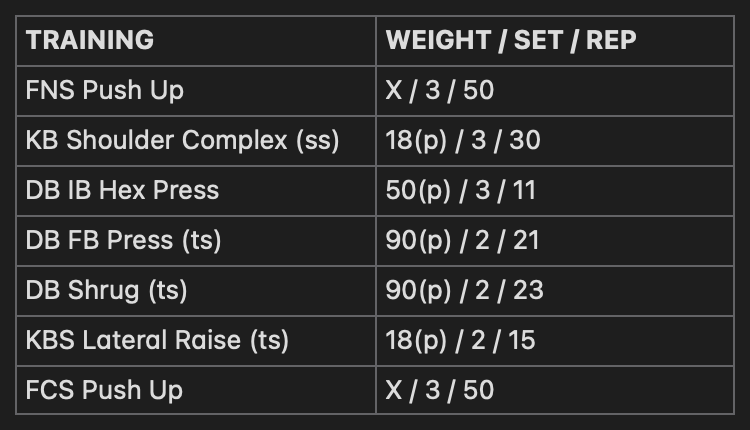Select the DB IB Hex Press cell
This screenshot has height=430, width=750.
[x=196, y=191]
